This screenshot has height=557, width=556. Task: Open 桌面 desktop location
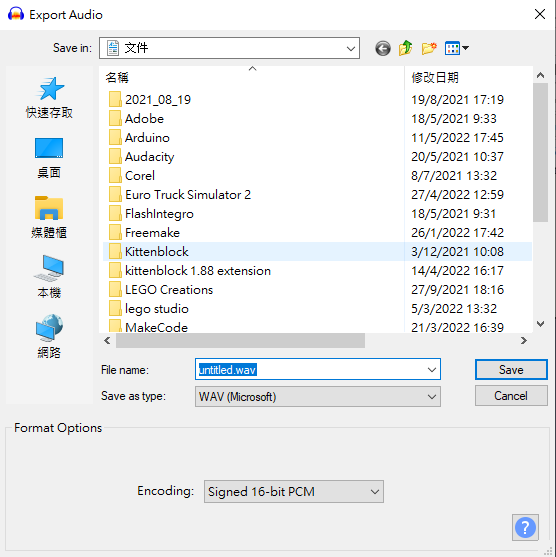[x=49, y=158]
